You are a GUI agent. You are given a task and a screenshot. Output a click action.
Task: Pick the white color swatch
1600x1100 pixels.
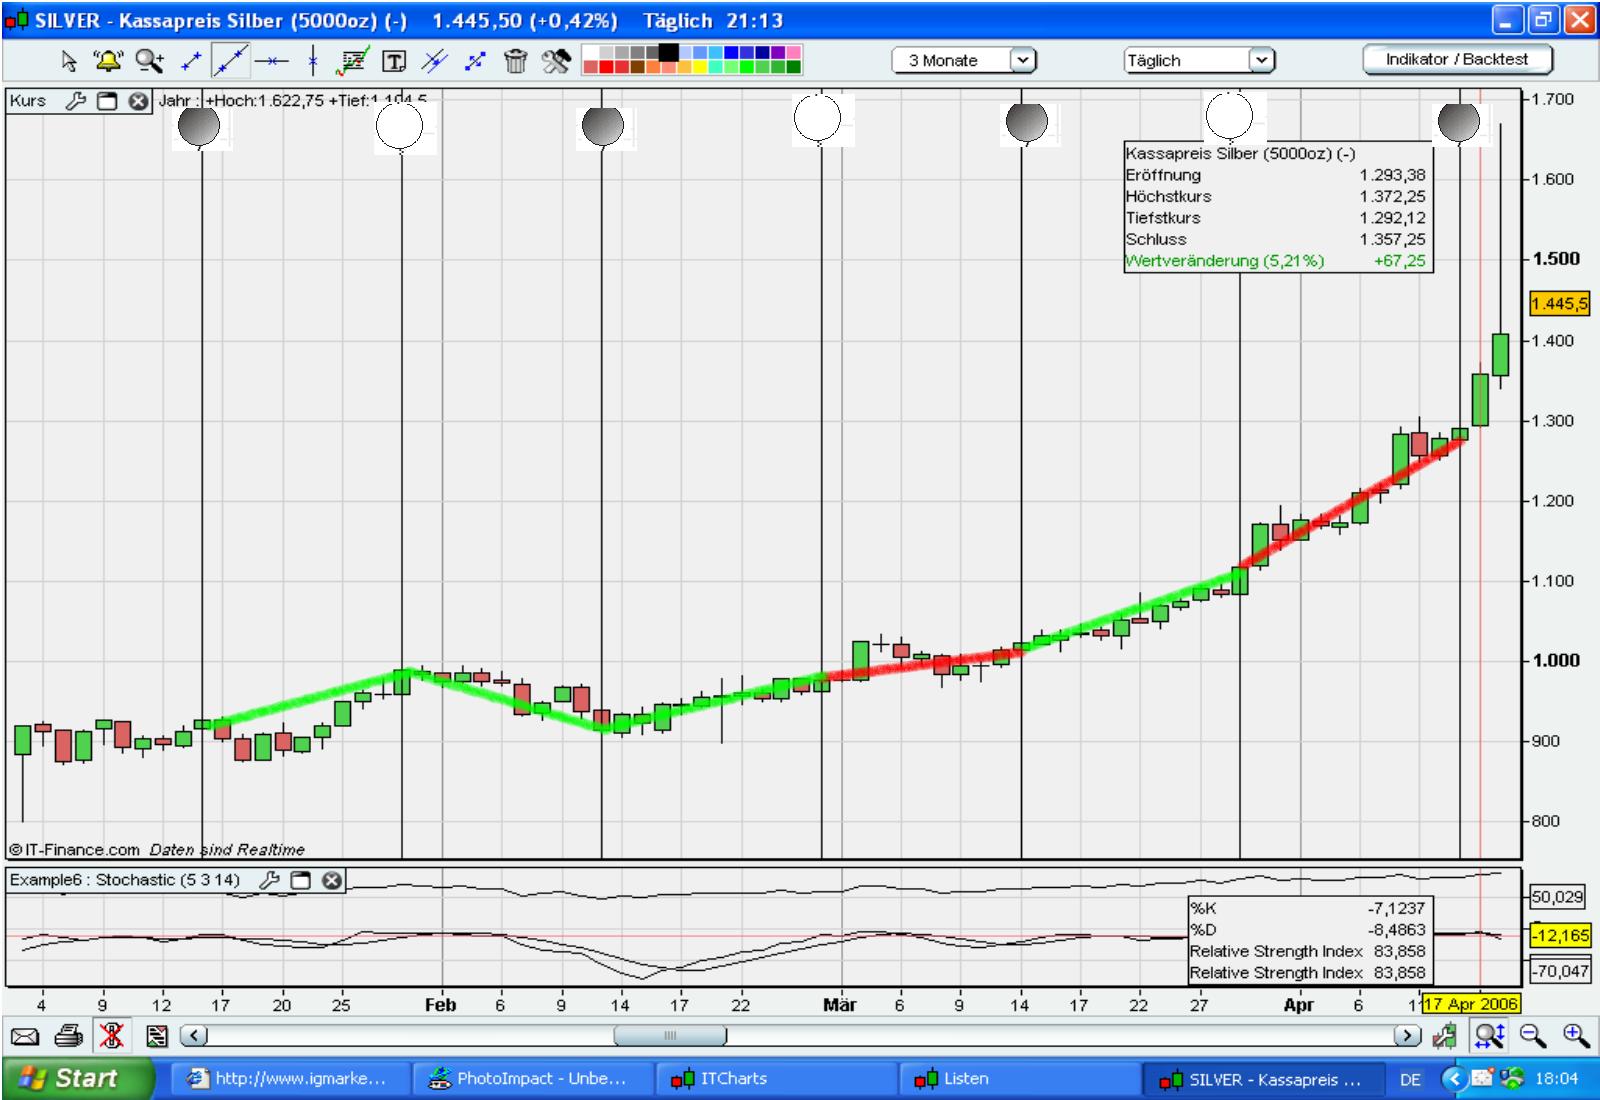[x=590, y=52]
